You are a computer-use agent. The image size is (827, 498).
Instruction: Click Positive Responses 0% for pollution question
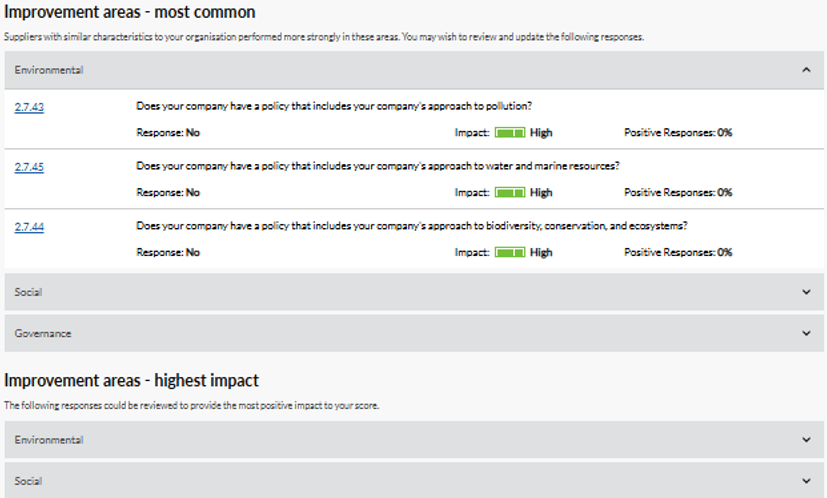(x=678, y=133)
